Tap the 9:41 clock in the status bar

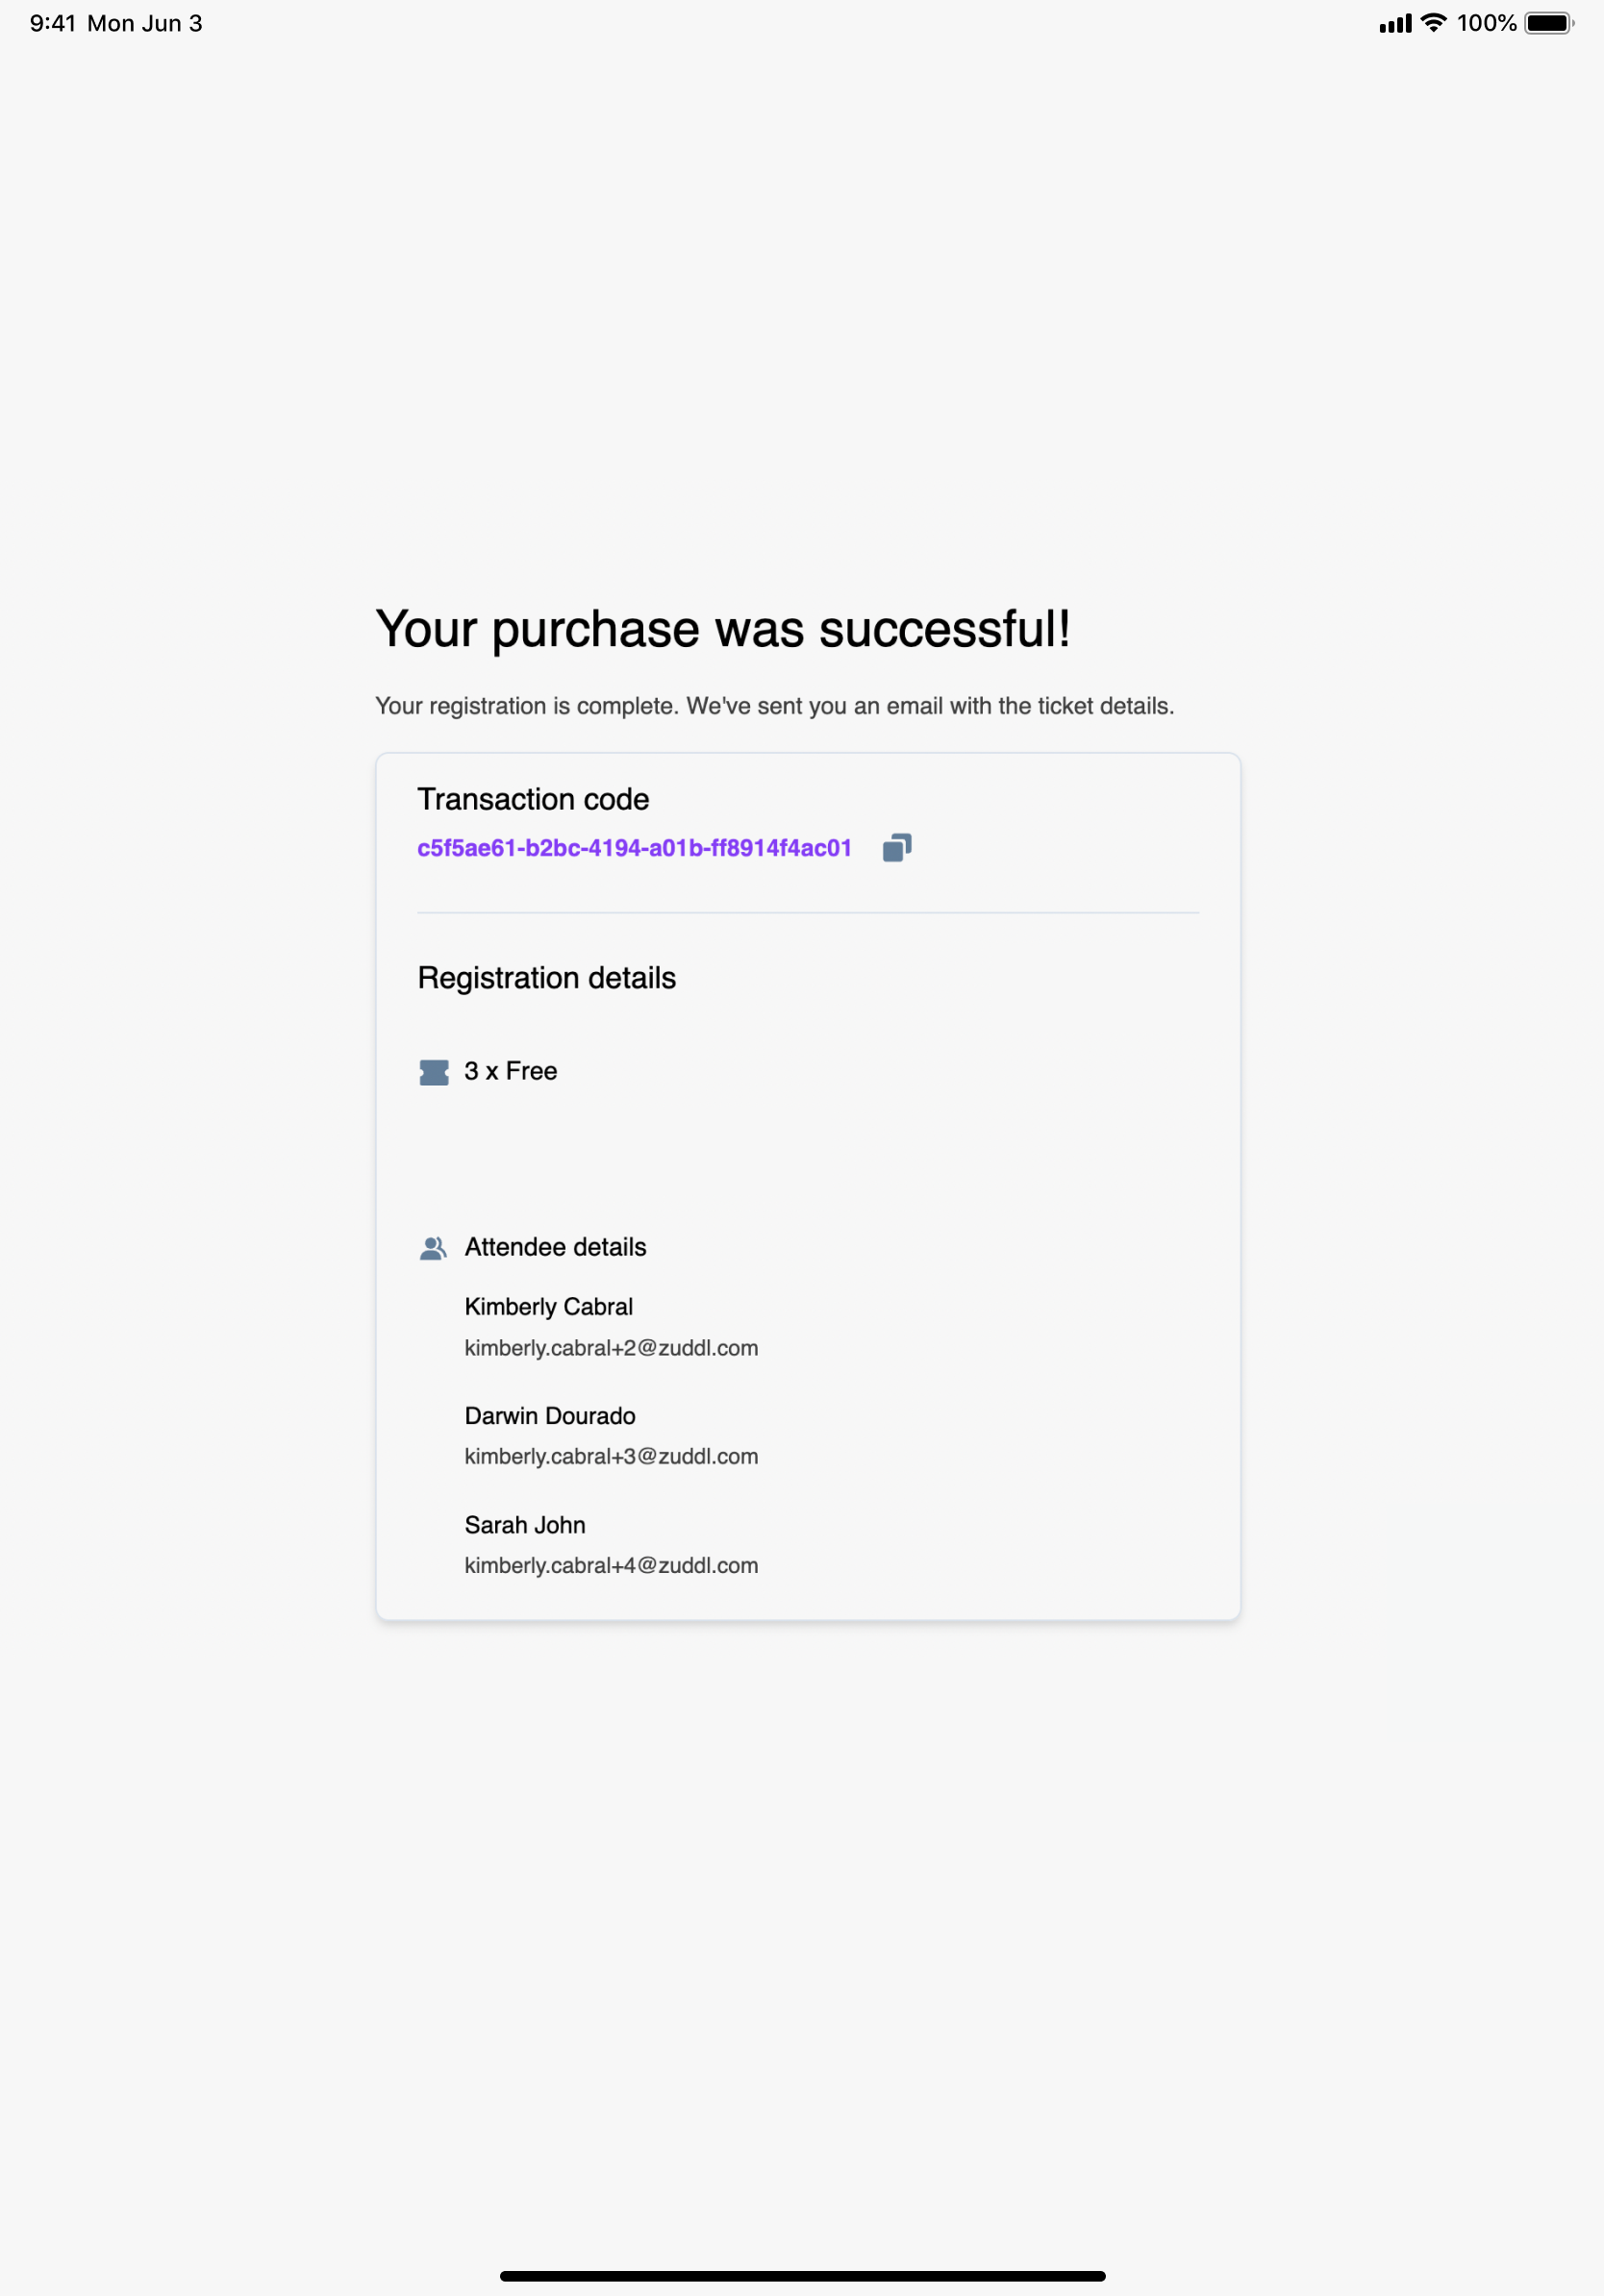tap(52, 23)
